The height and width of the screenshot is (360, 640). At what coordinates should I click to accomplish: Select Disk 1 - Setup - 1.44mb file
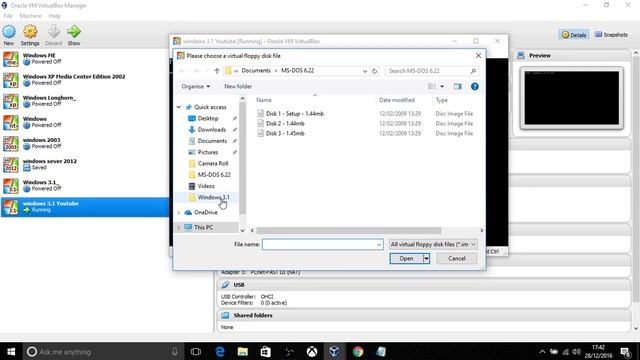[295, 114]
